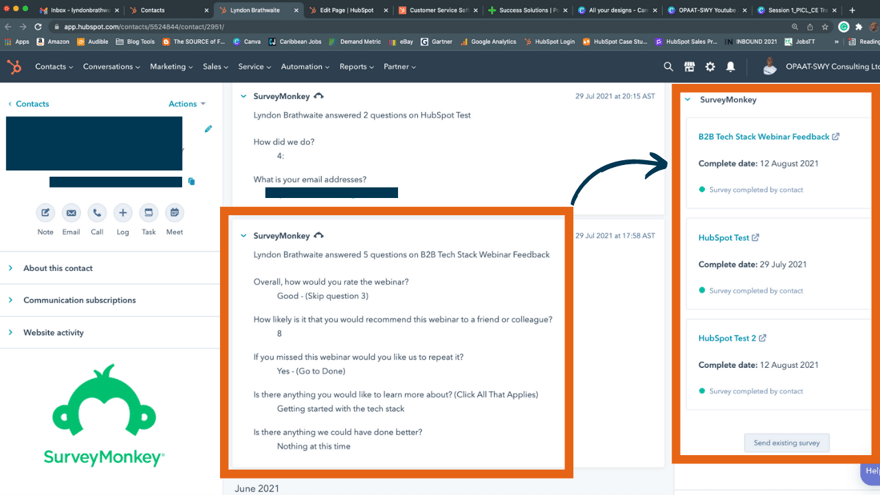This screenshot has height=495, width=880.
Task: Click the browser zoom magnifier icon in address bar
Action: click(795, 26)
